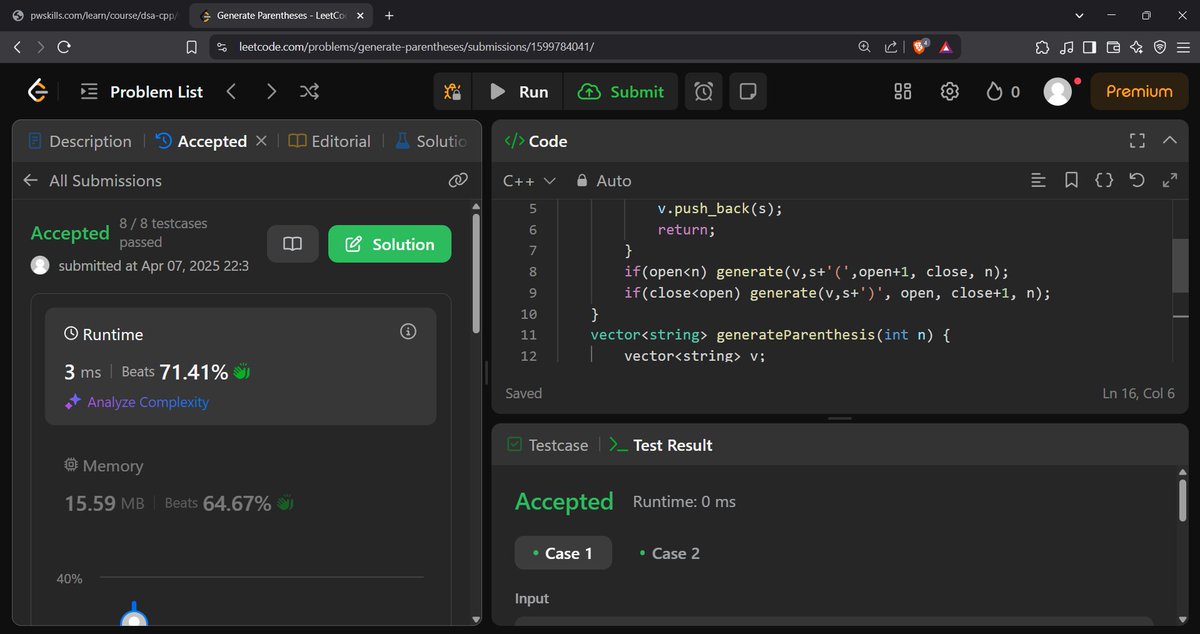Go back to All Submissions
This screenshot has height=634, width=1200.
(92, 180)
